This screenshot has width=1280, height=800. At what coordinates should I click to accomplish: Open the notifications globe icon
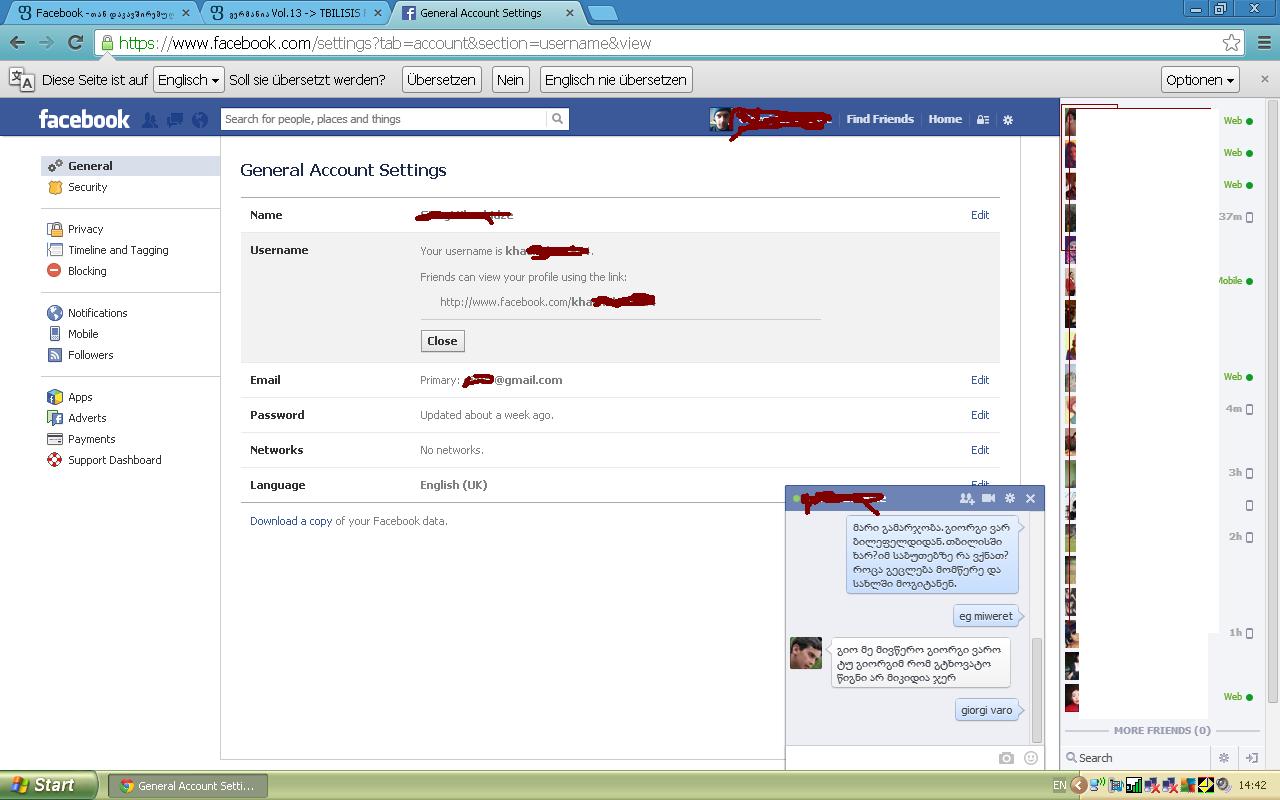coord(200,120)
